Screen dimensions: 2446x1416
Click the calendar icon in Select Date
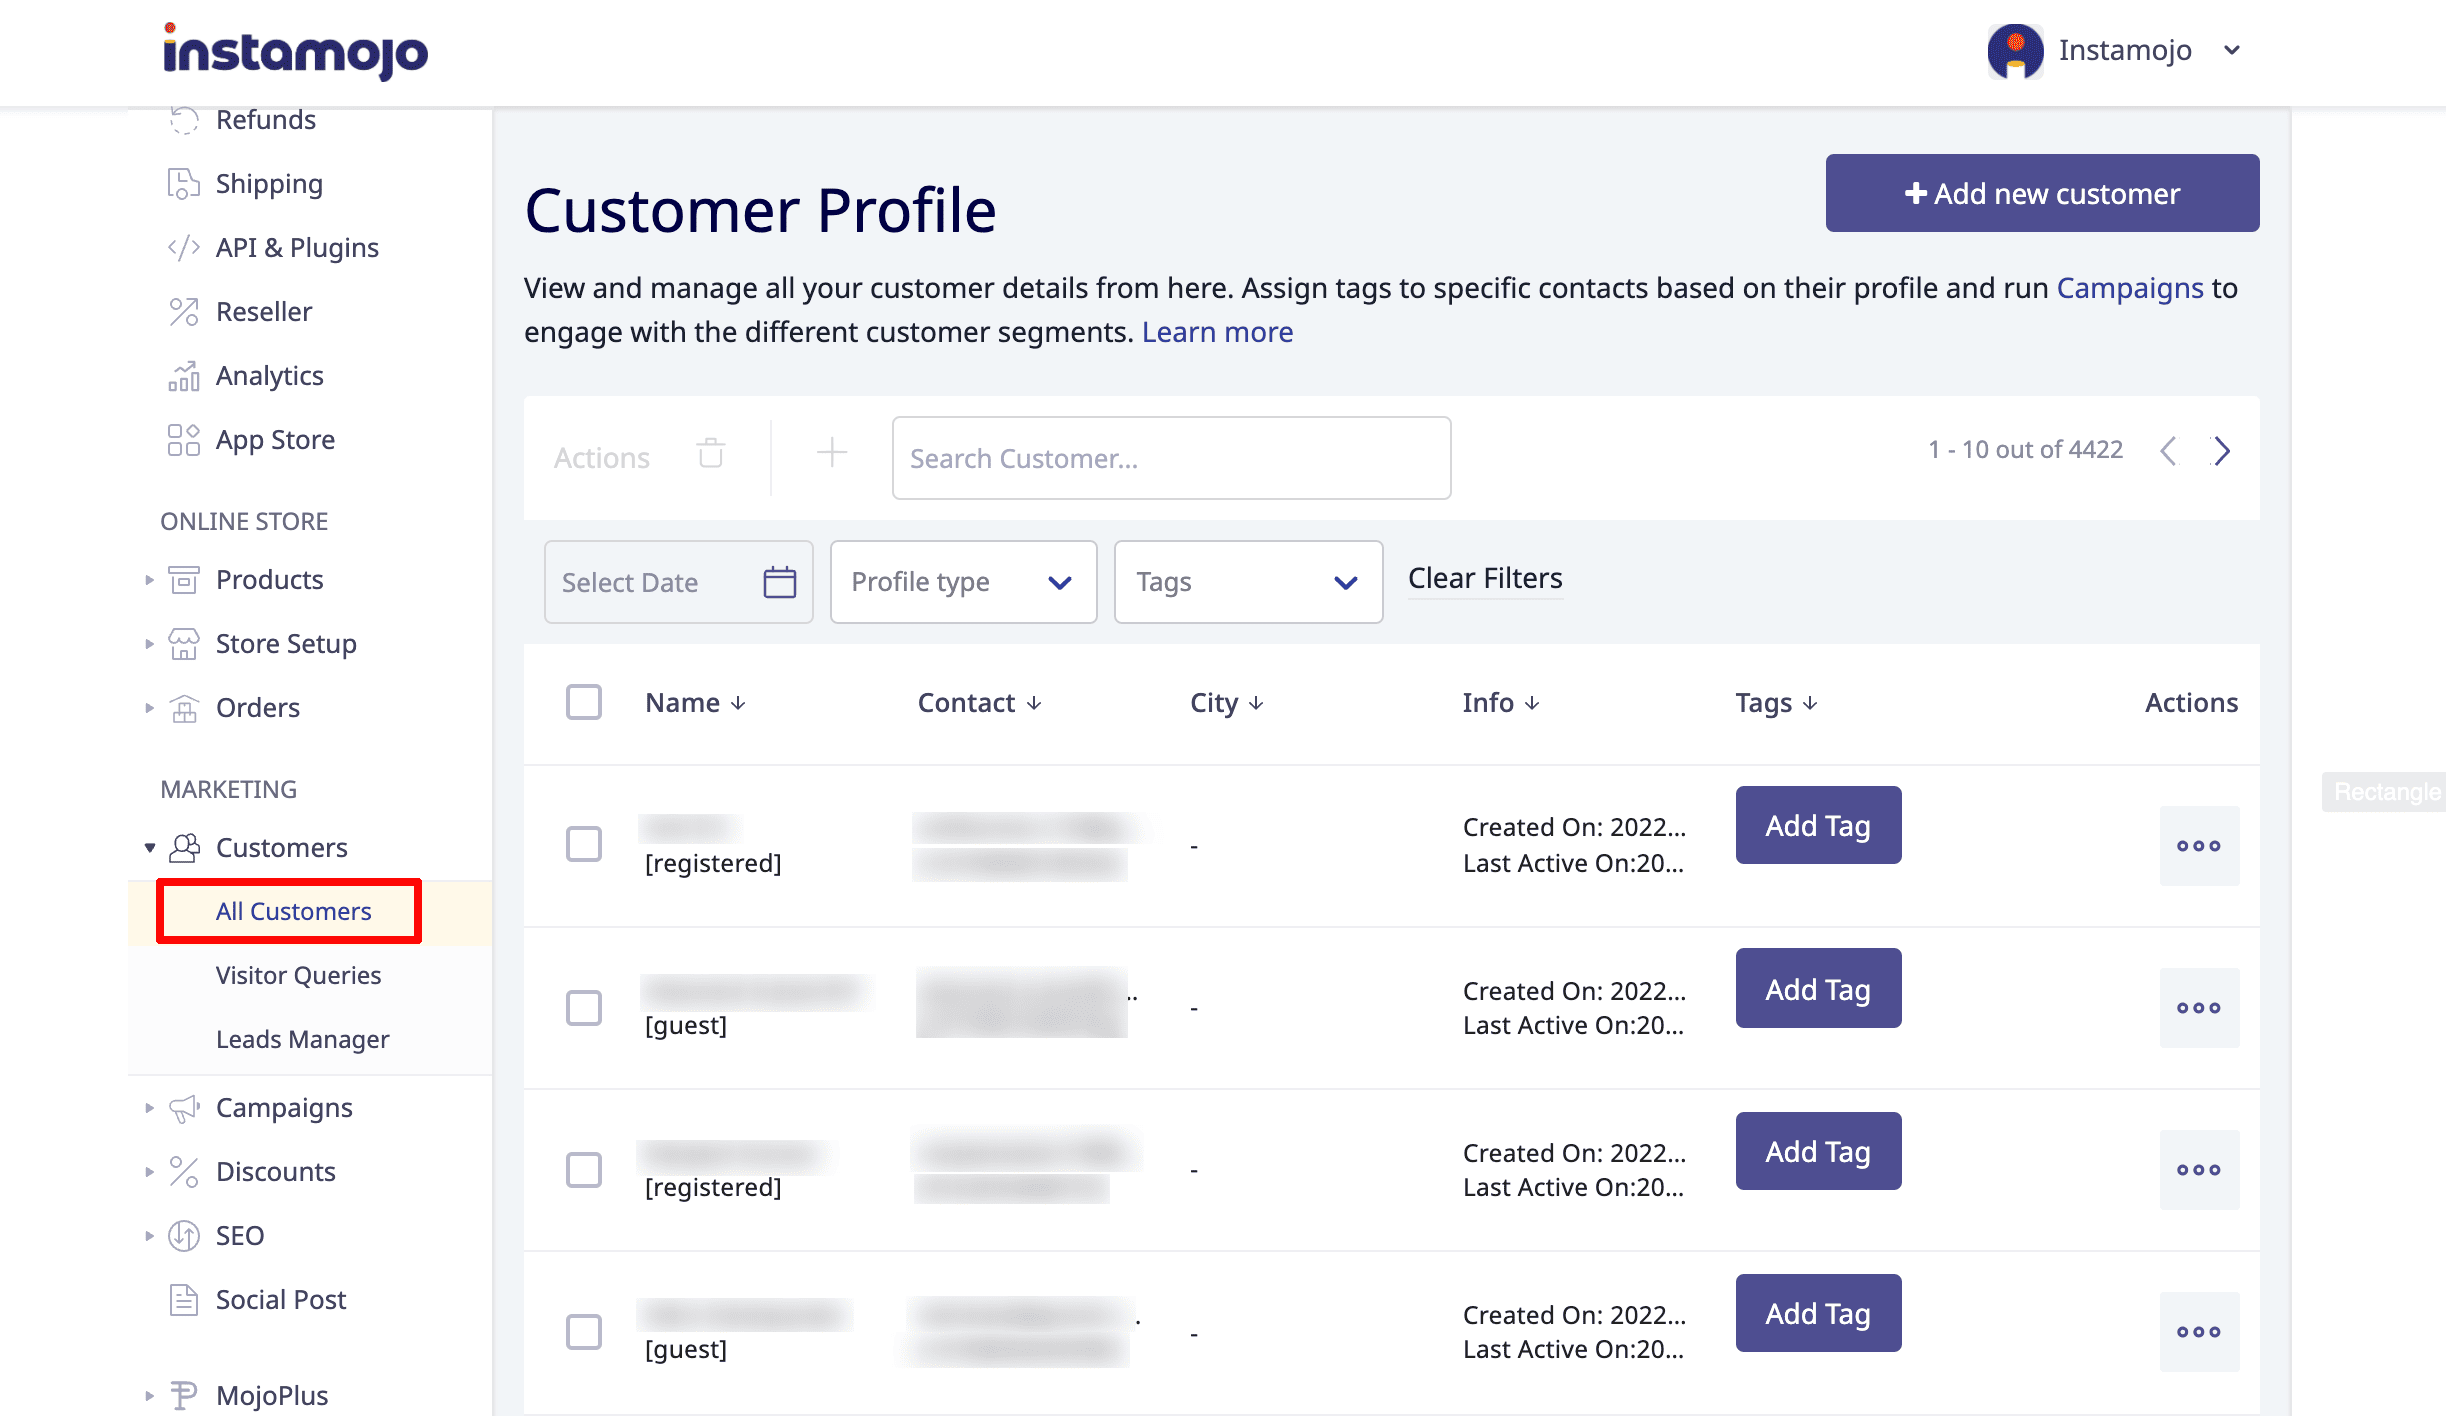780,582
